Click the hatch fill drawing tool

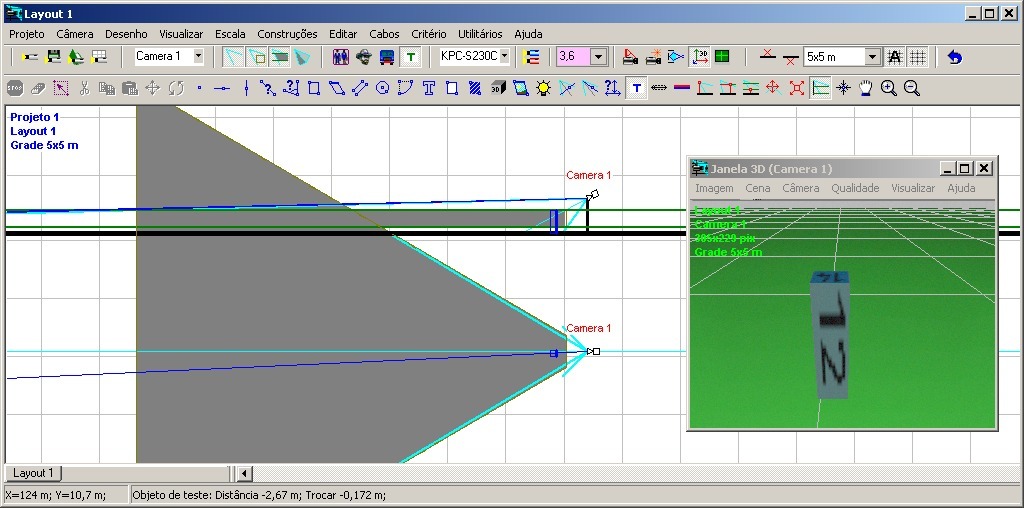tap(475, 88)
